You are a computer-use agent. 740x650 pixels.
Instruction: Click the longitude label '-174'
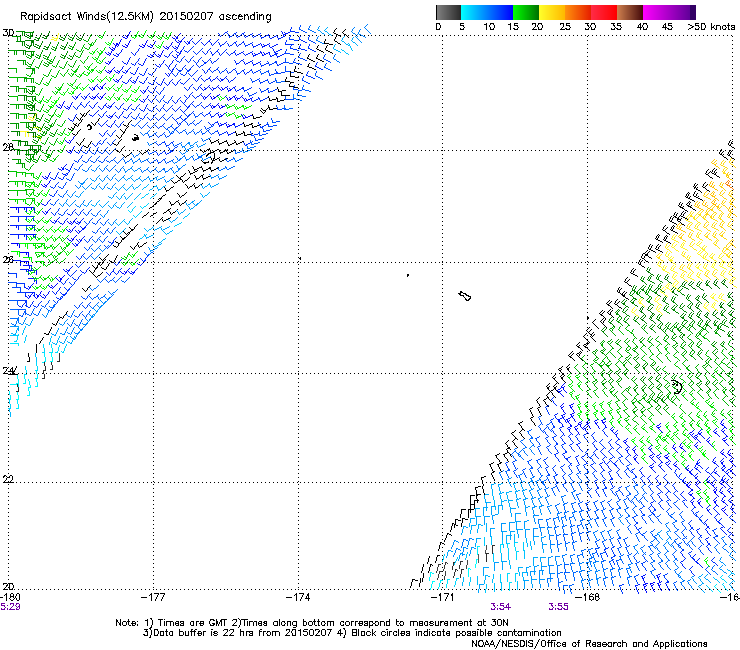(x=298, y=597)
